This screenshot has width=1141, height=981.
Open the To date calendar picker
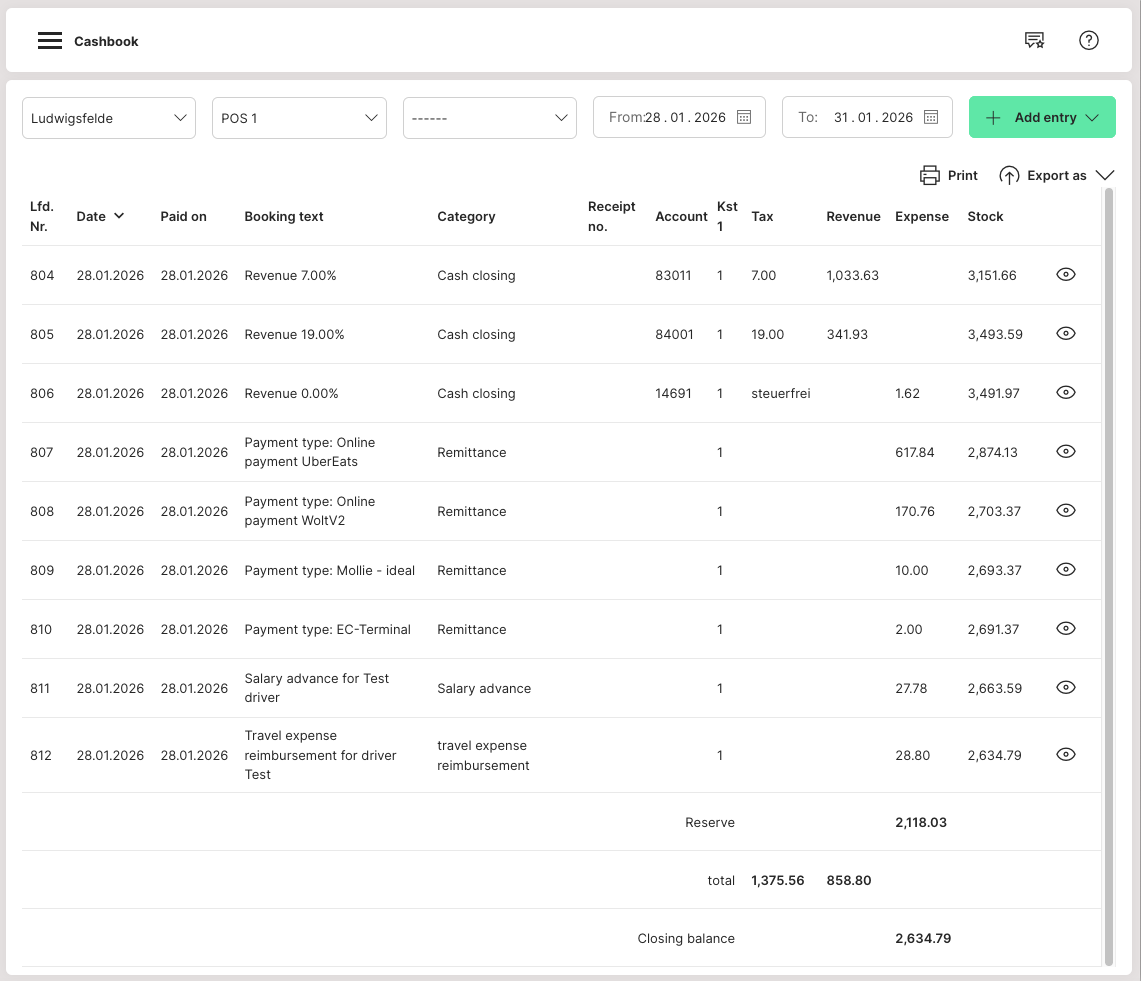tap(931, 117)
